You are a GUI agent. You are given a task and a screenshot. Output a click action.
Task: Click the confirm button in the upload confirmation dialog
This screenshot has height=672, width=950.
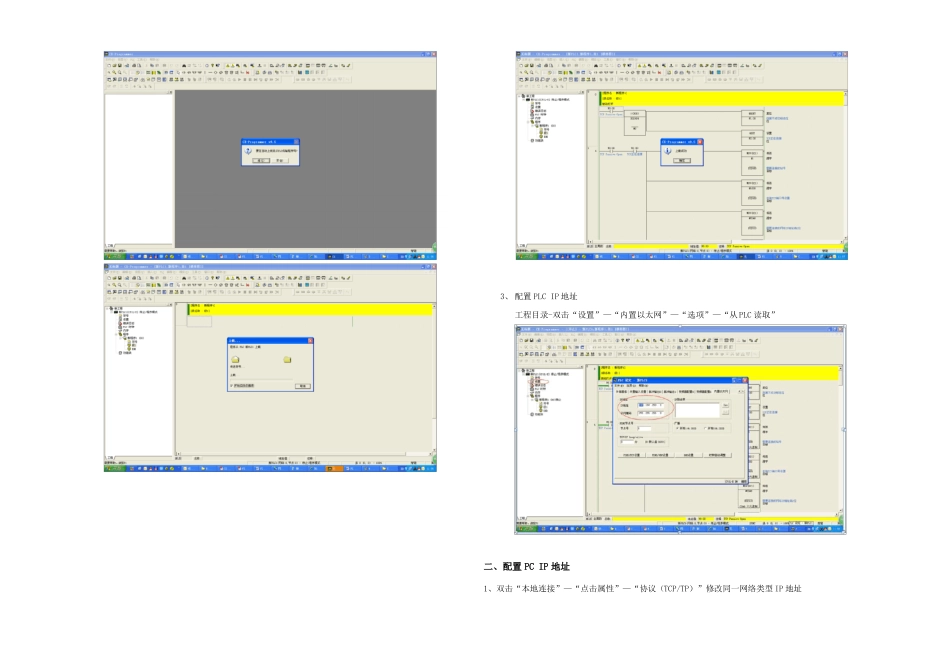click(261, 161)
